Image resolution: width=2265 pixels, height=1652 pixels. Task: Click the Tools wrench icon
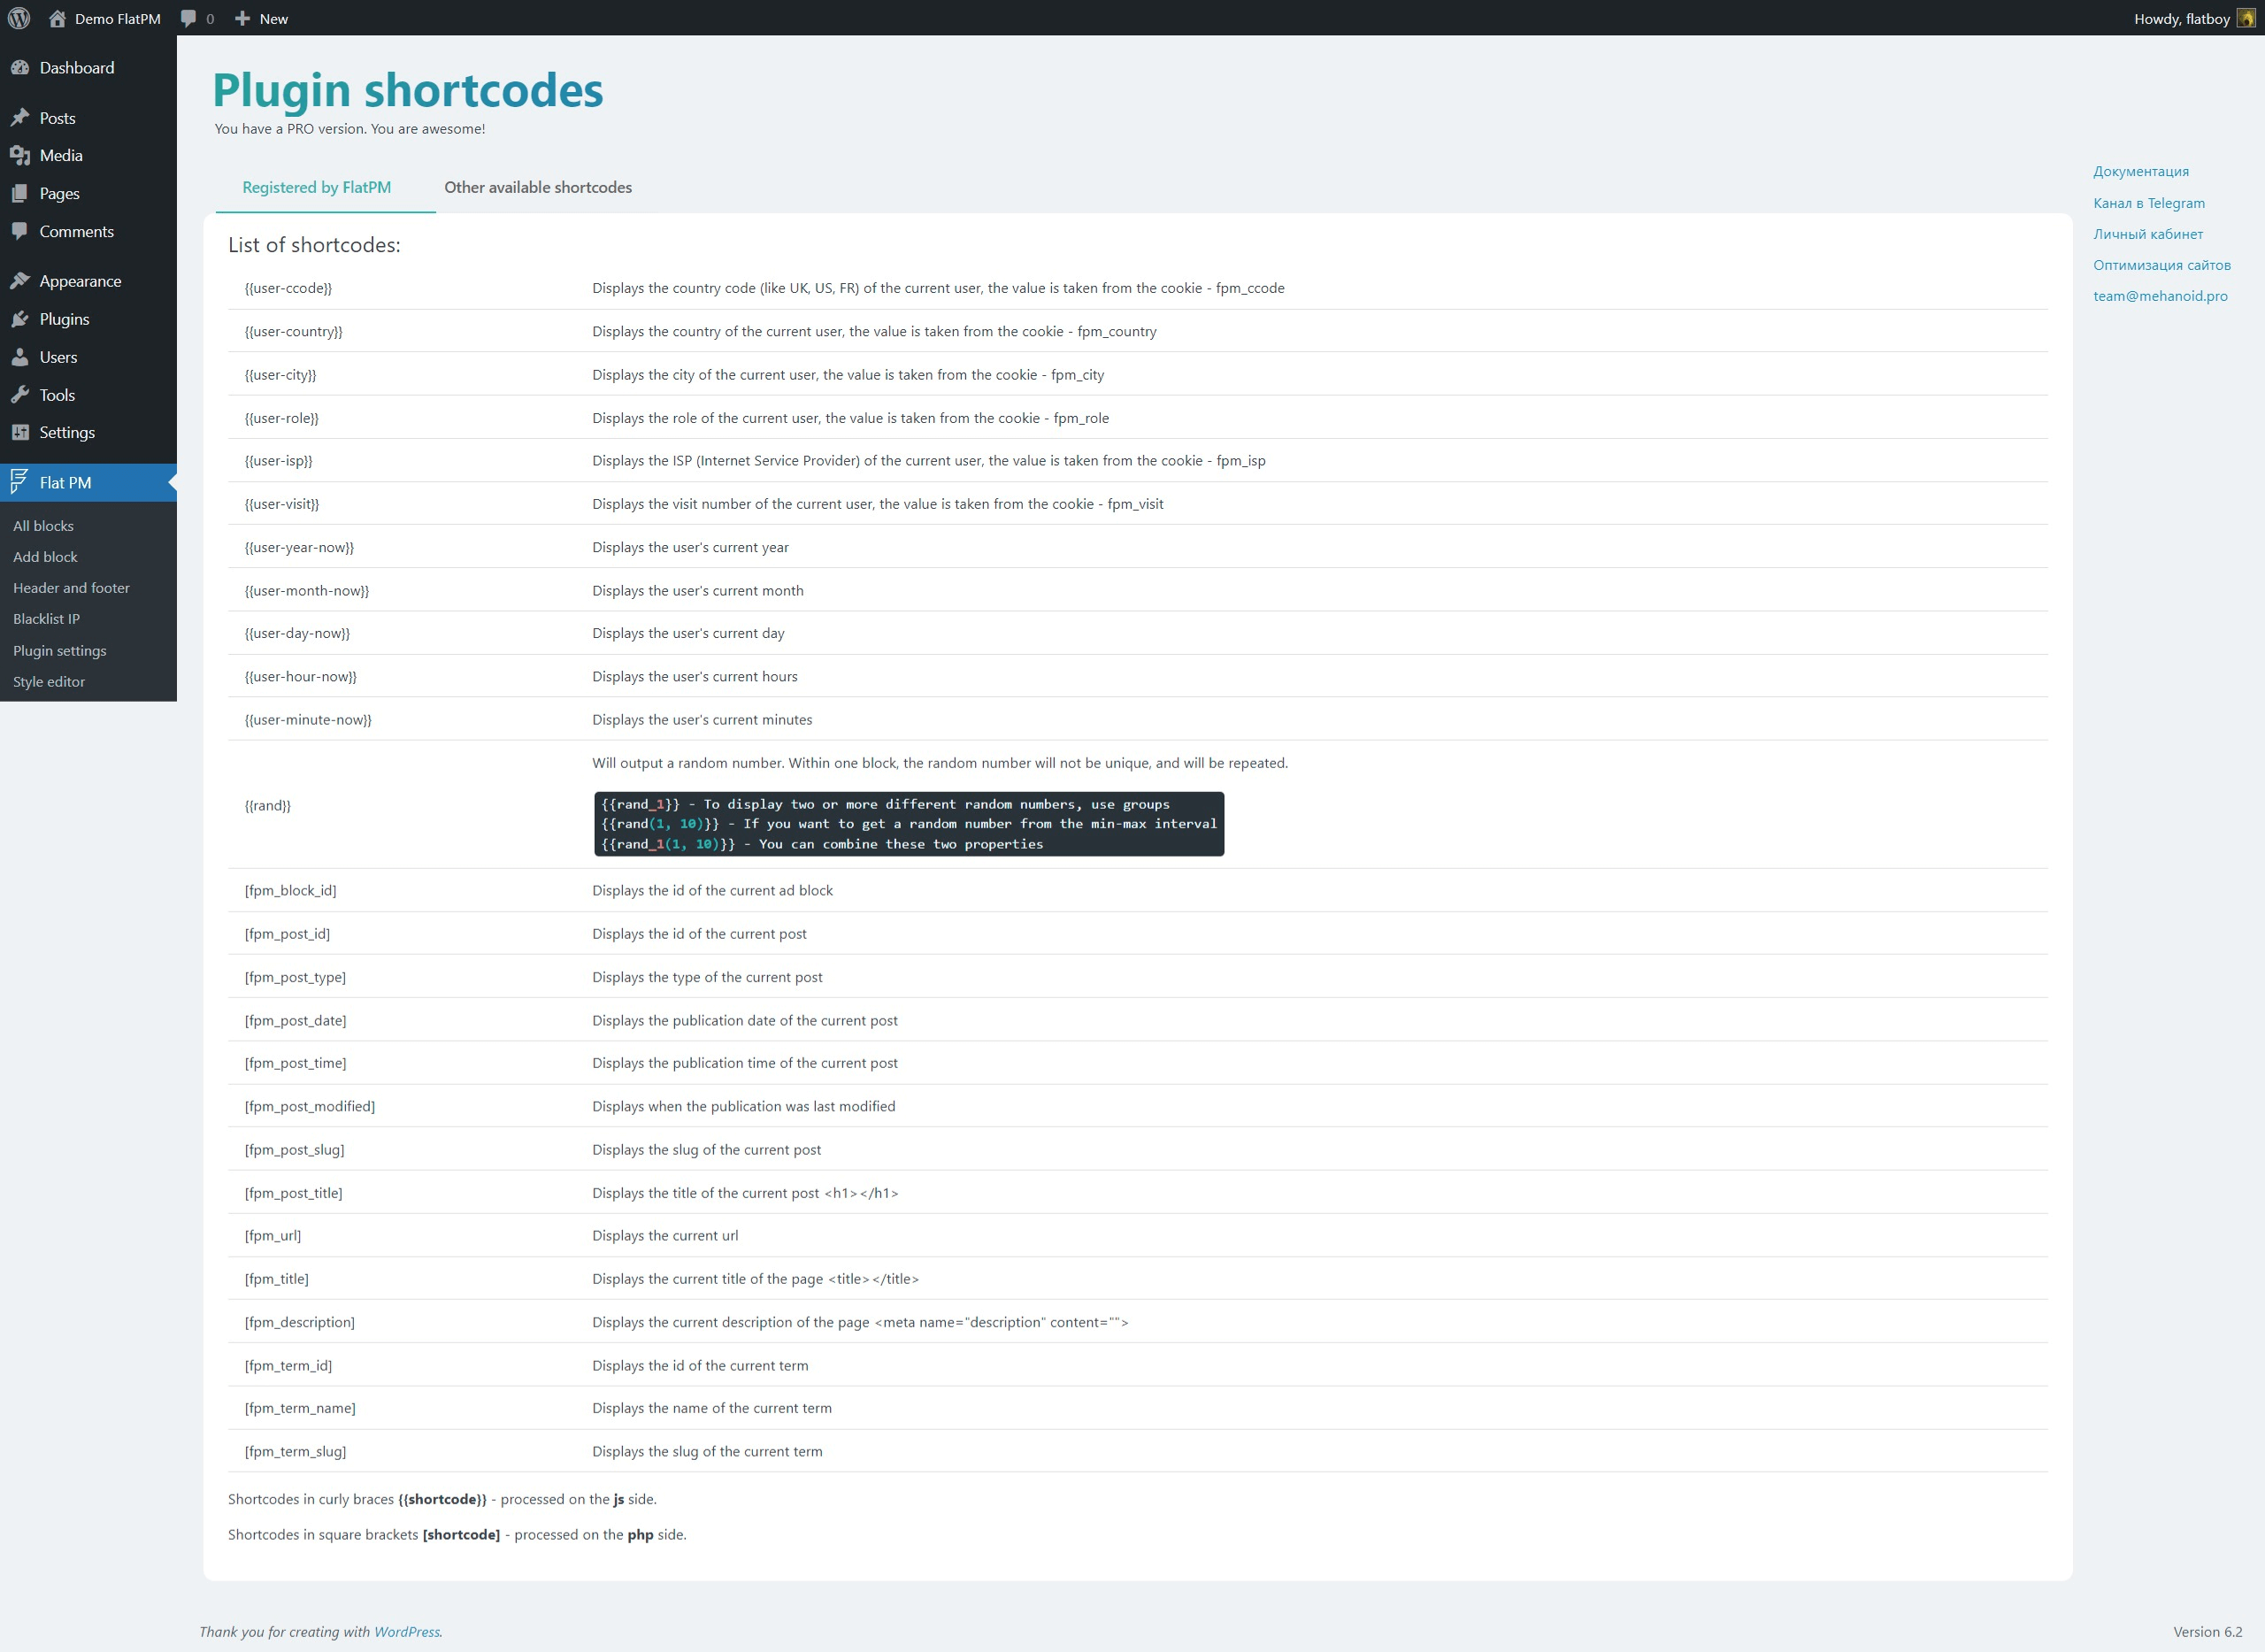tap(20, 395)
